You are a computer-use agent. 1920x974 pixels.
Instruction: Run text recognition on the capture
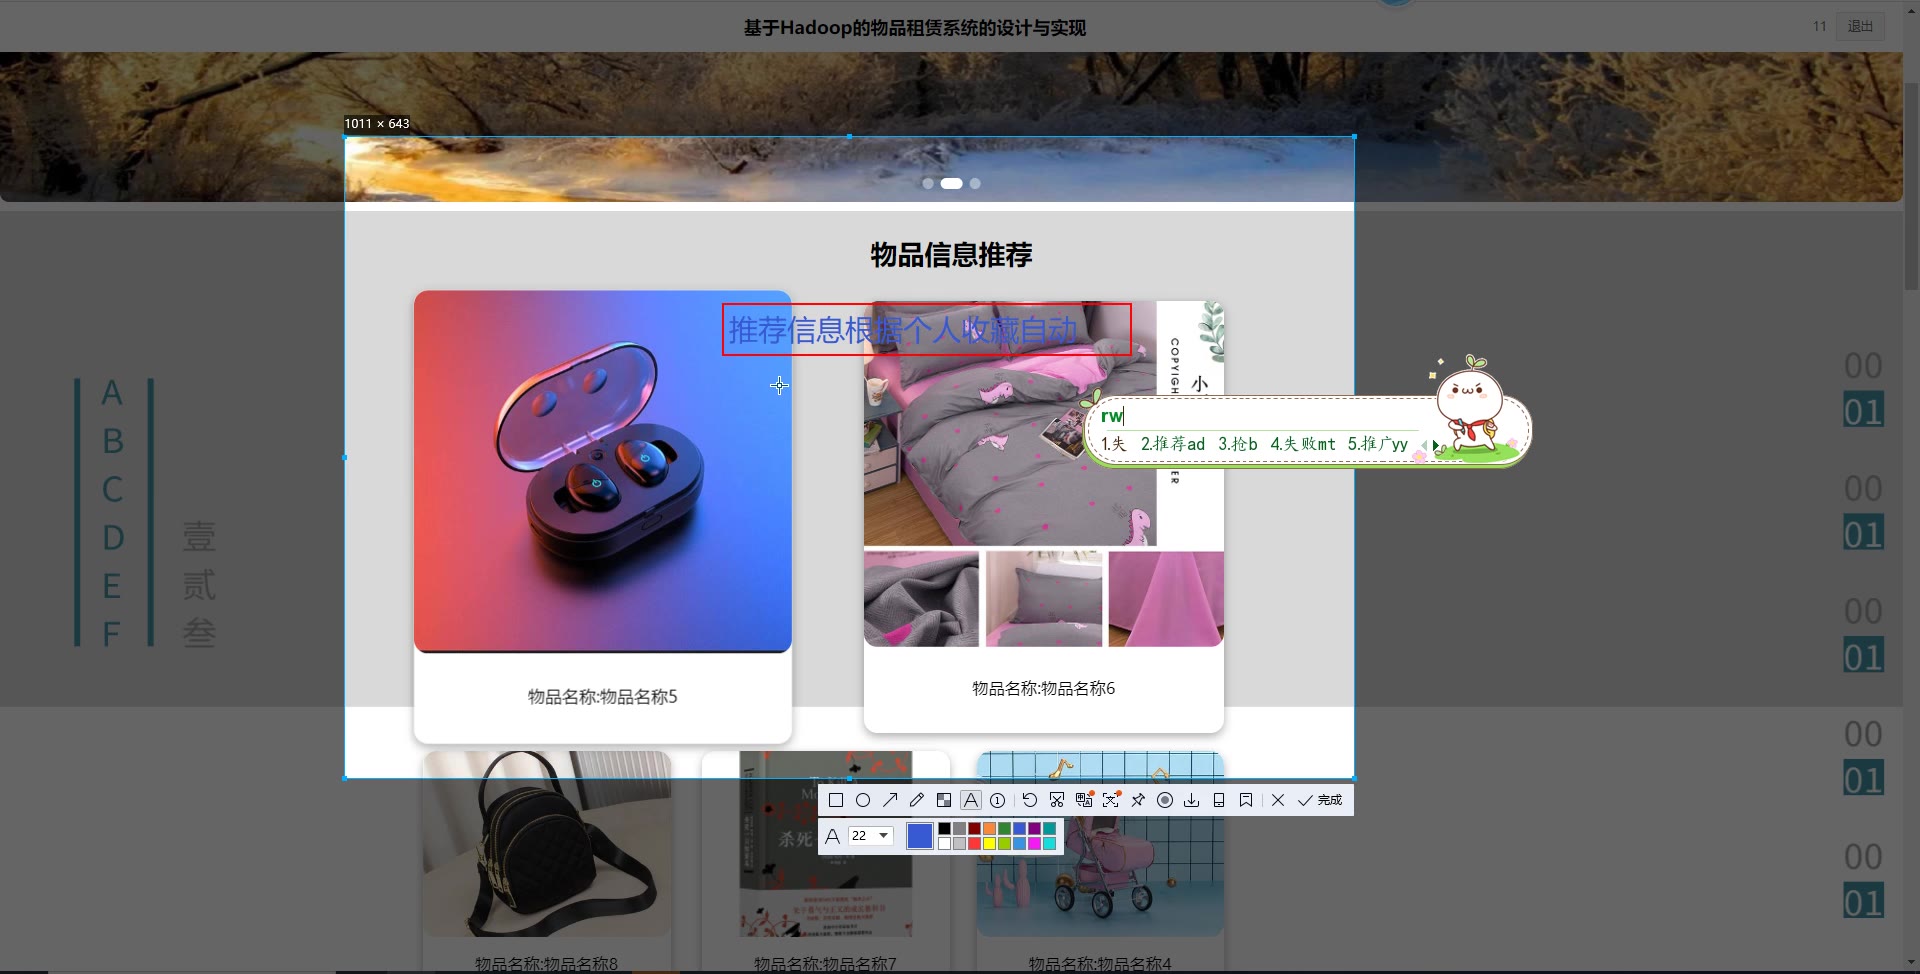pyautogui.click(x=1111, y=800)
